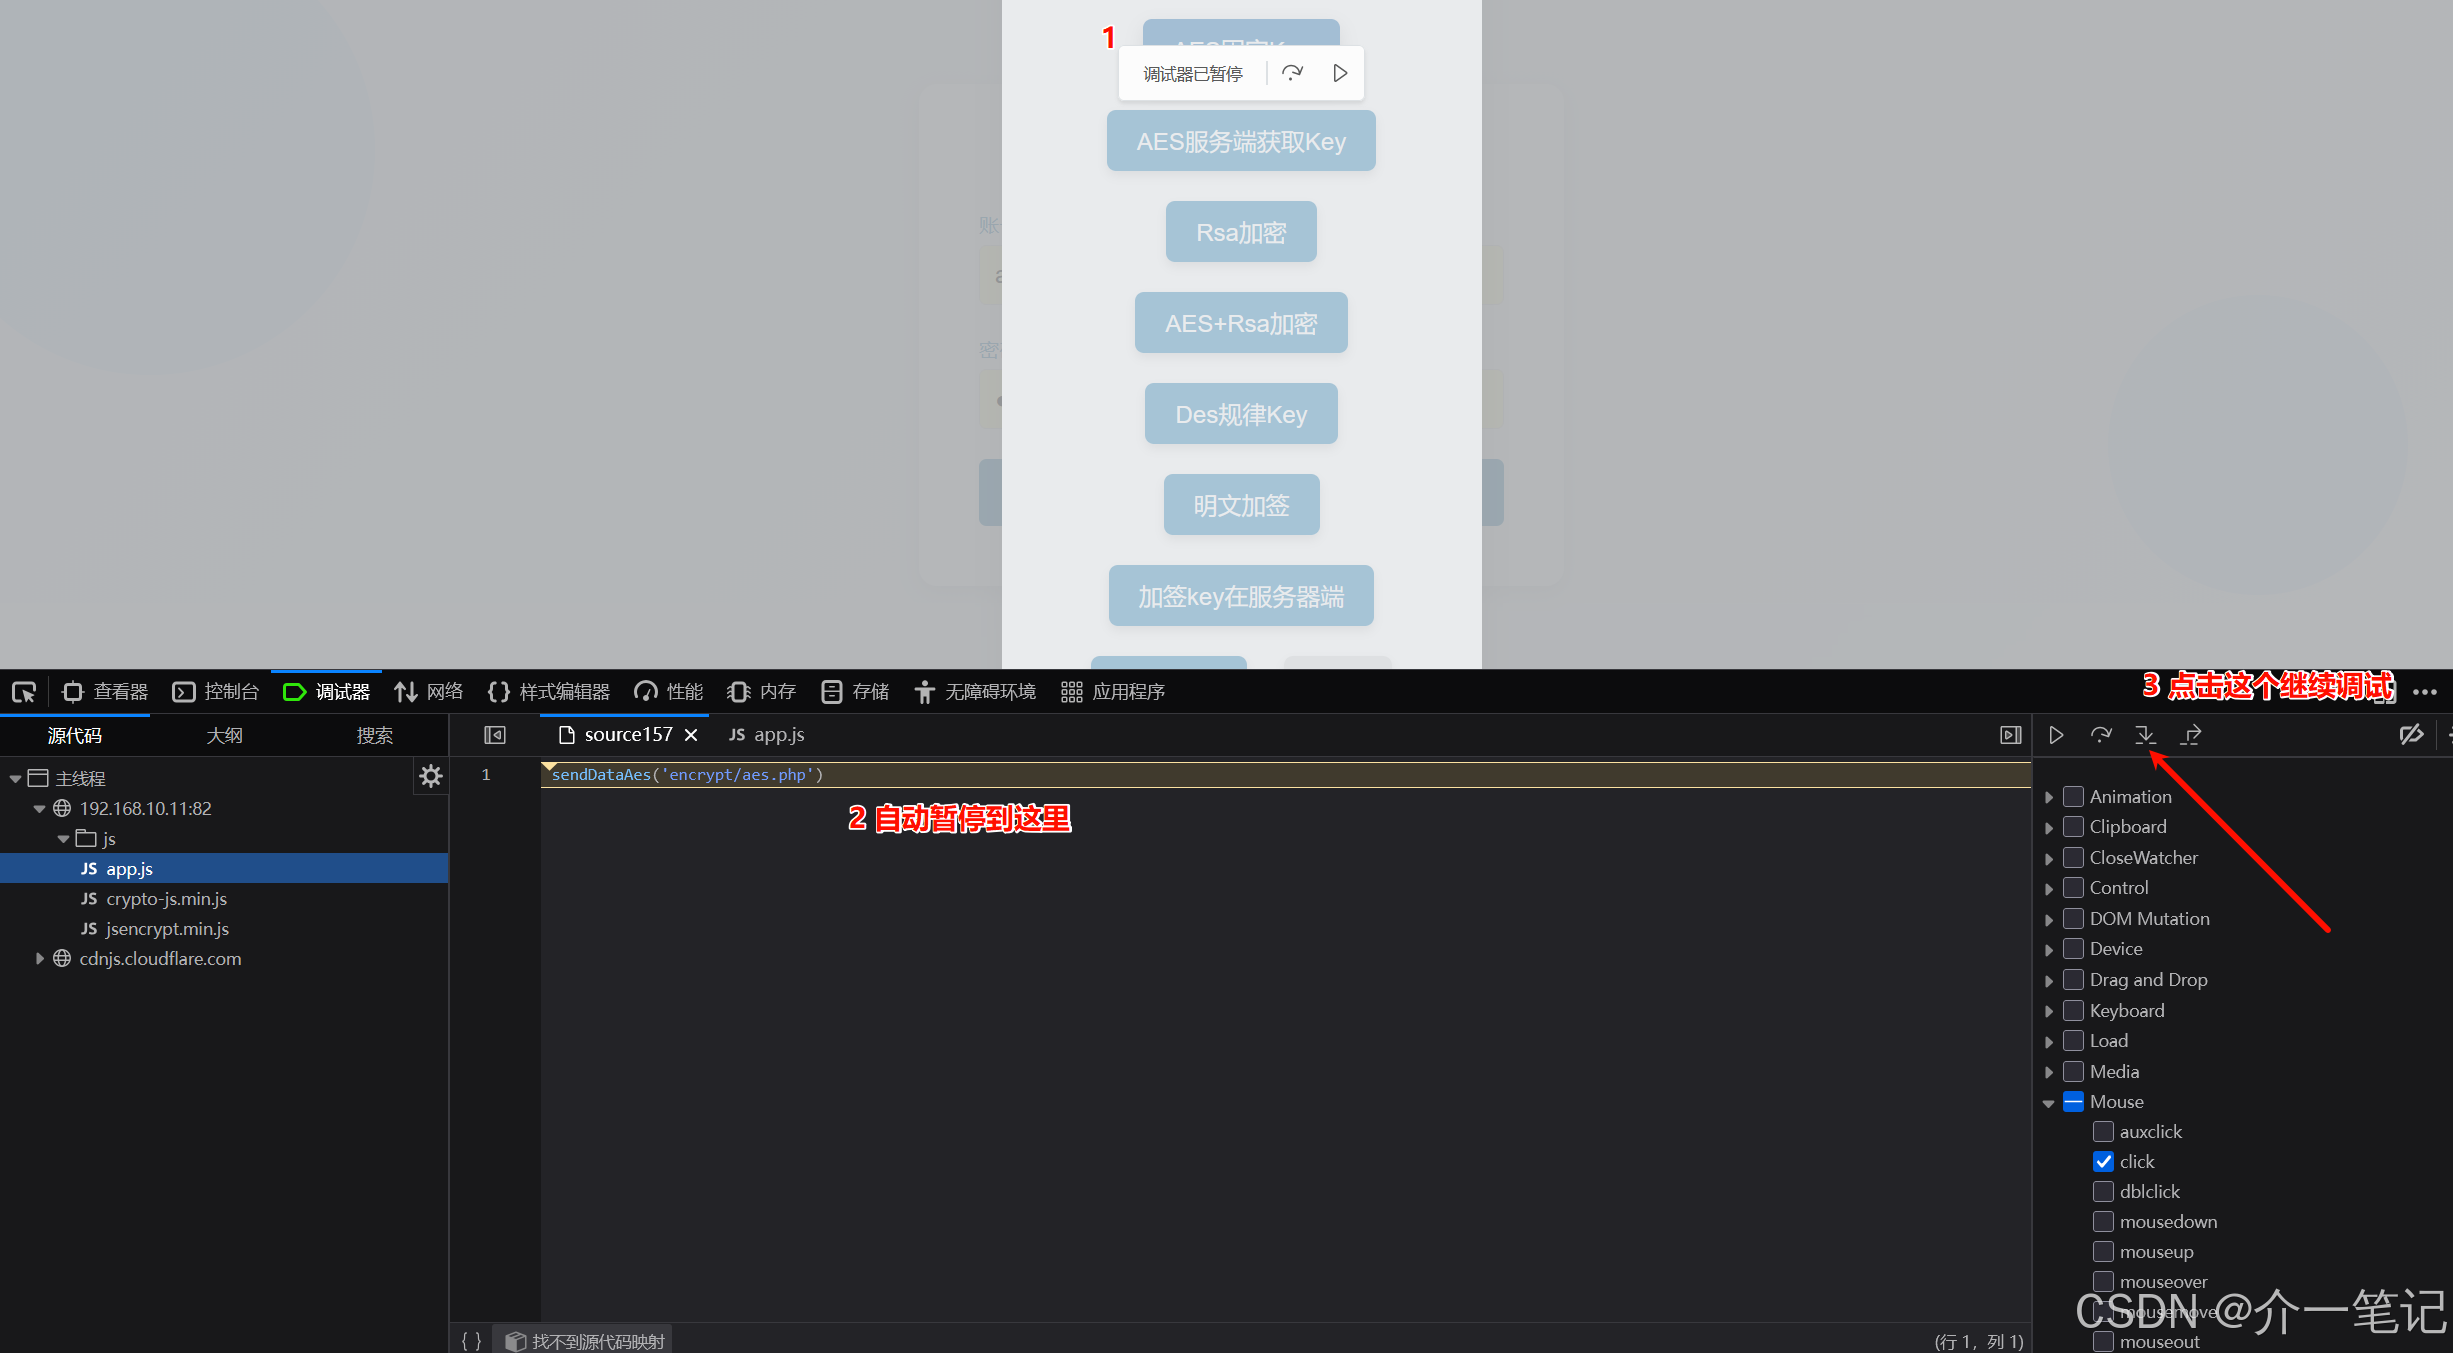
Task: Click the Step Over icon
Action: click(x=2100, y=735)
